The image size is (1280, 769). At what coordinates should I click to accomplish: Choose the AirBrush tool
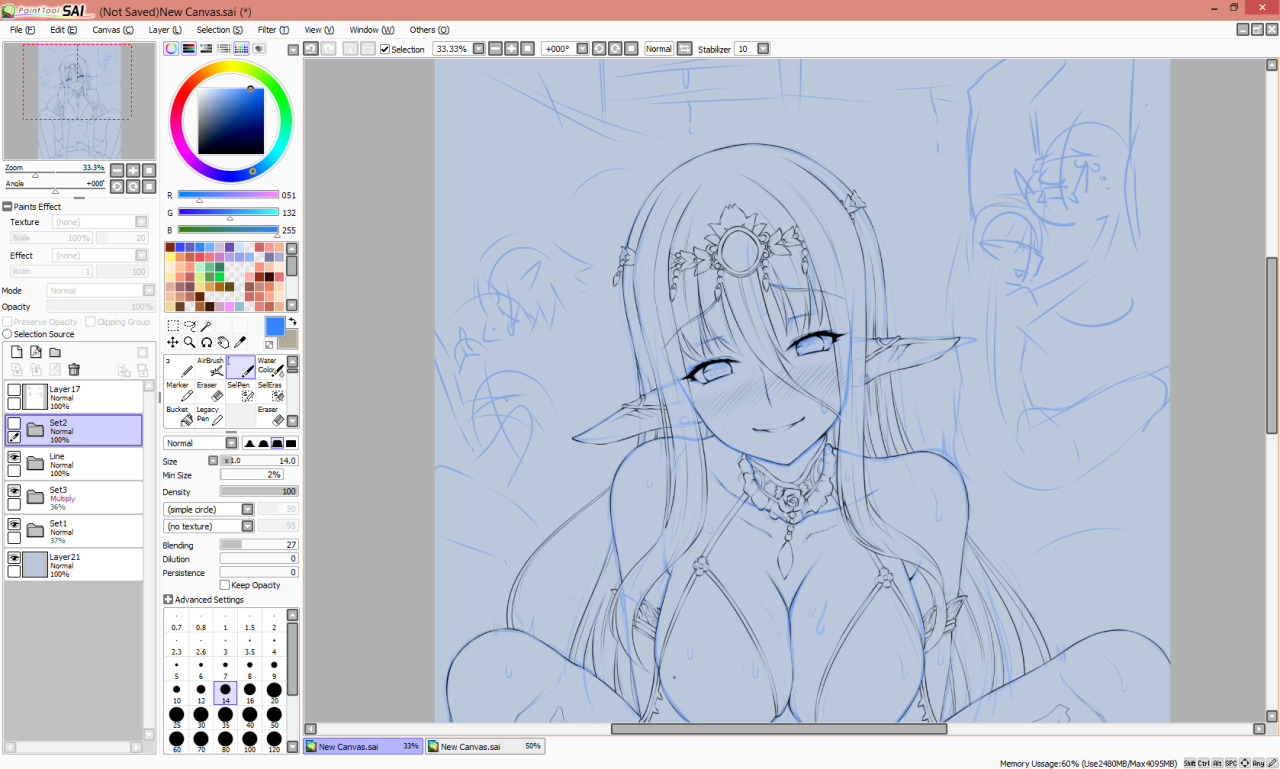(210, 367)
